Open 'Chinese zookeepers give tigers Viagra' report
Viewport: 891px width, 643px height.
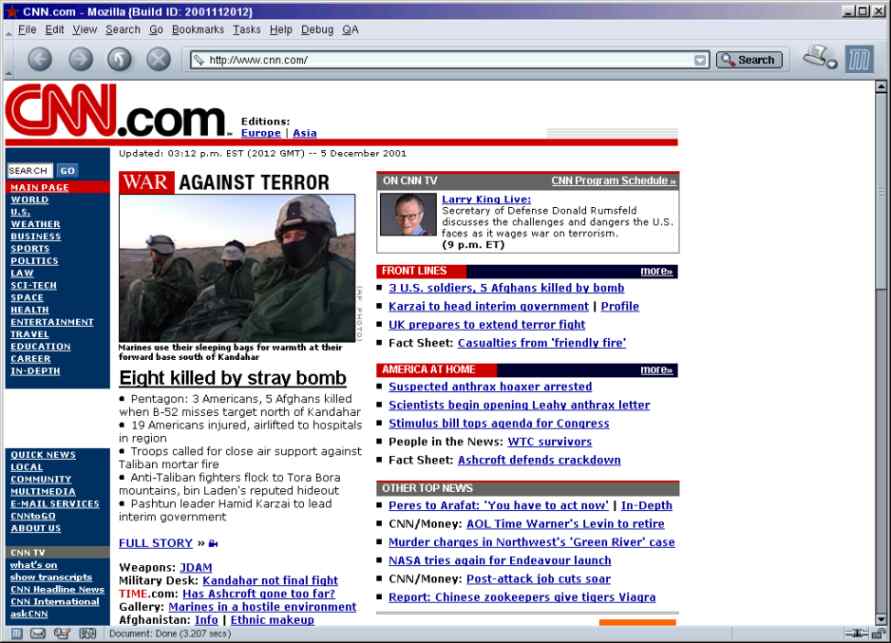(x=522, y=598)
